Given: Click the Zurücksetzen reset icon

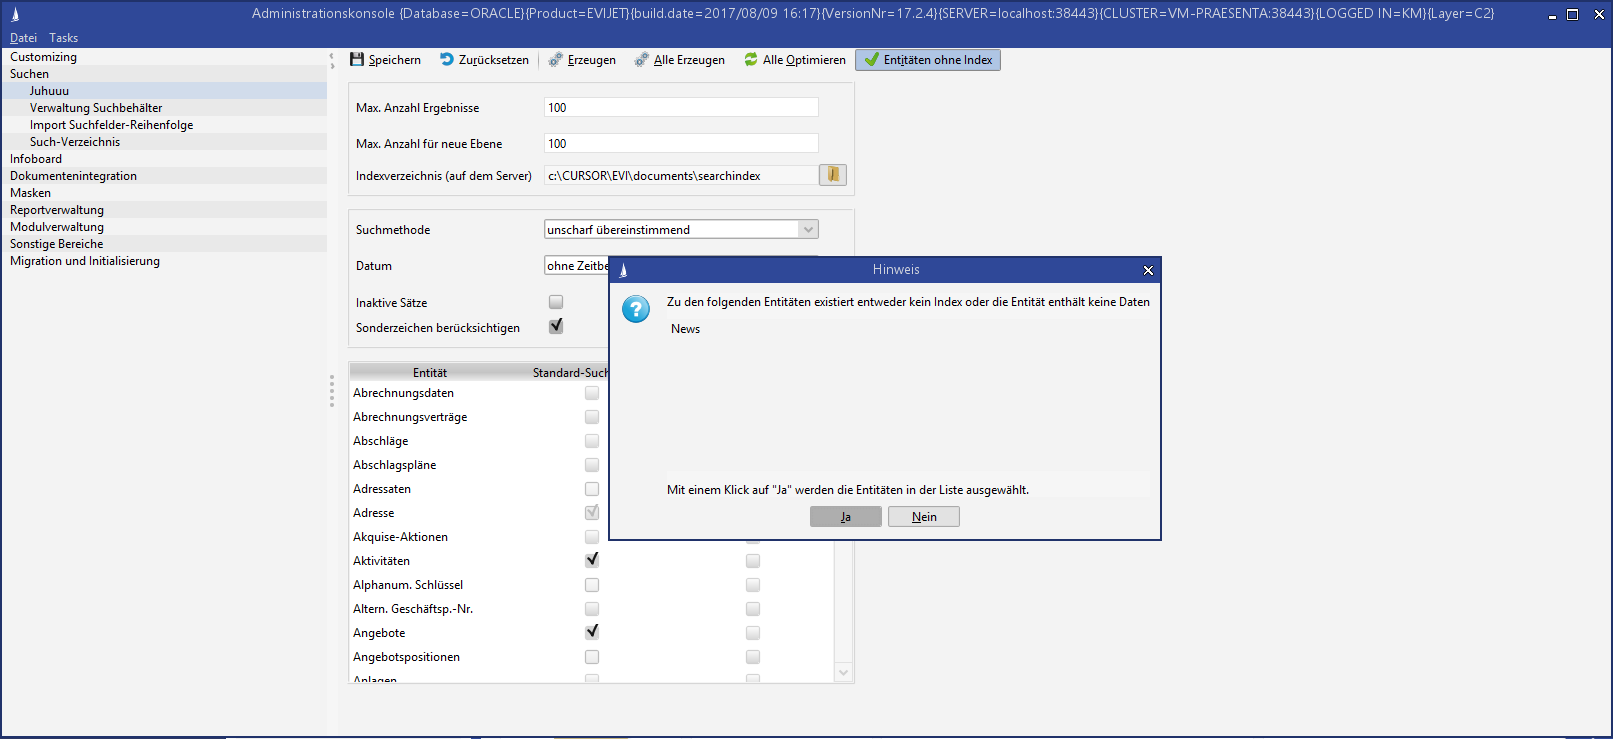Looking at the screenshot, I should pyautogui.click(x=447, y=60).
